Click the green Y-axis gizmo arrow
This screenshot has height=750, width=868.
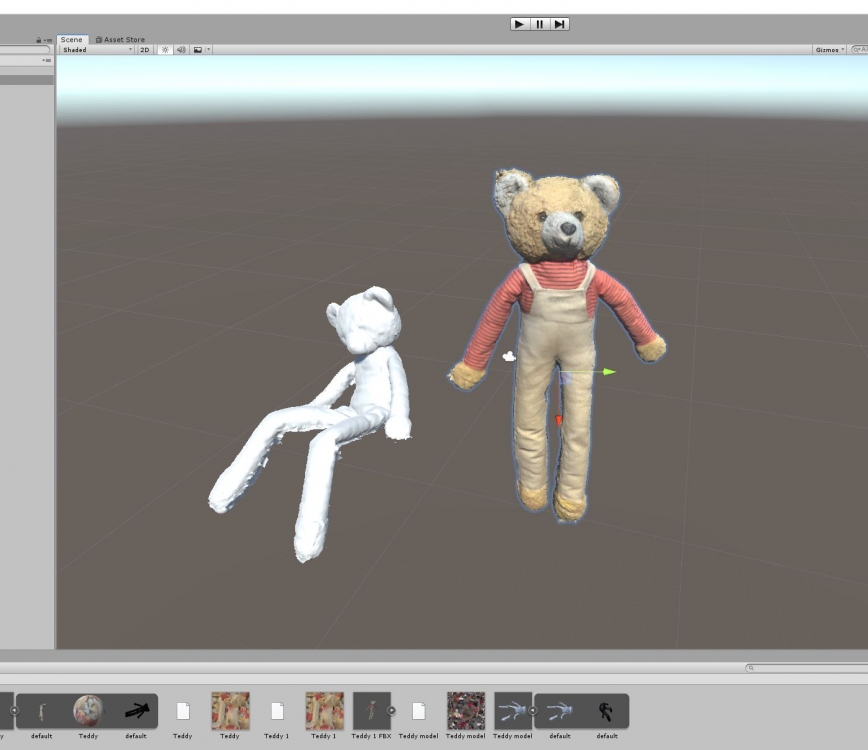[x=607, y=372]
